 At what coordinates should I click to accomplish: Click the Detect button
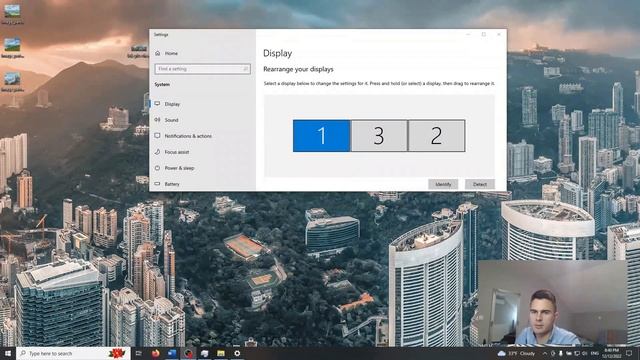(x=480, y=184)
